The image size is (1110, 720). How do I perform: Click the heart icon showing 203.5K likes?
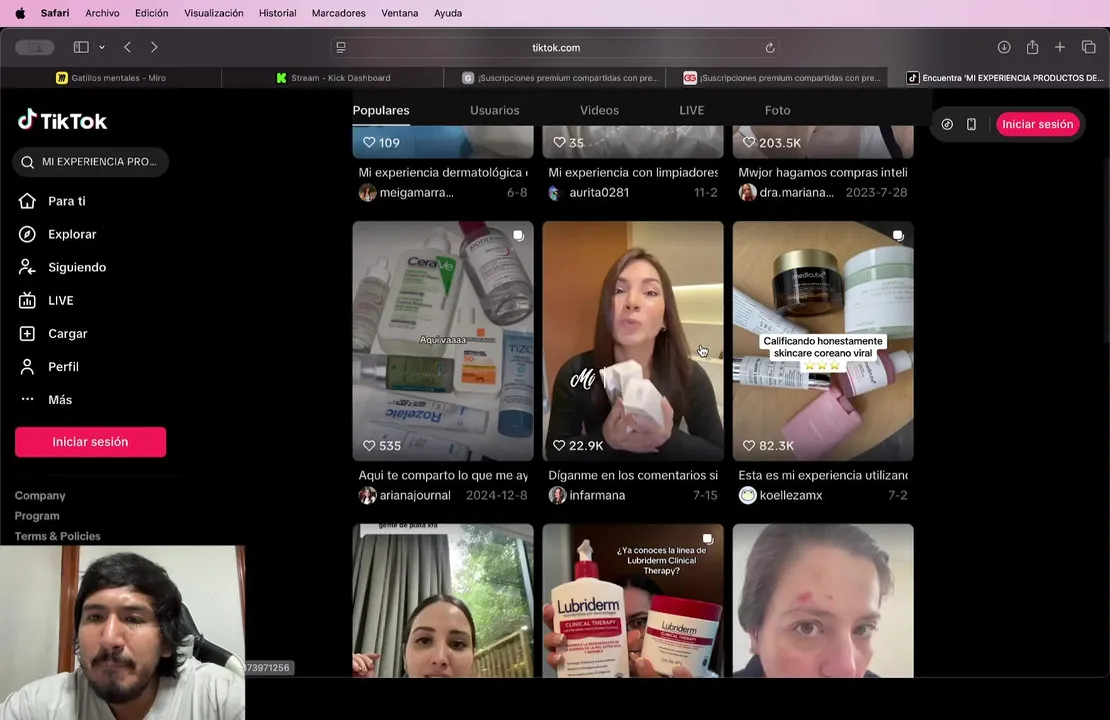pyautogui.click(x=749, y=142)
